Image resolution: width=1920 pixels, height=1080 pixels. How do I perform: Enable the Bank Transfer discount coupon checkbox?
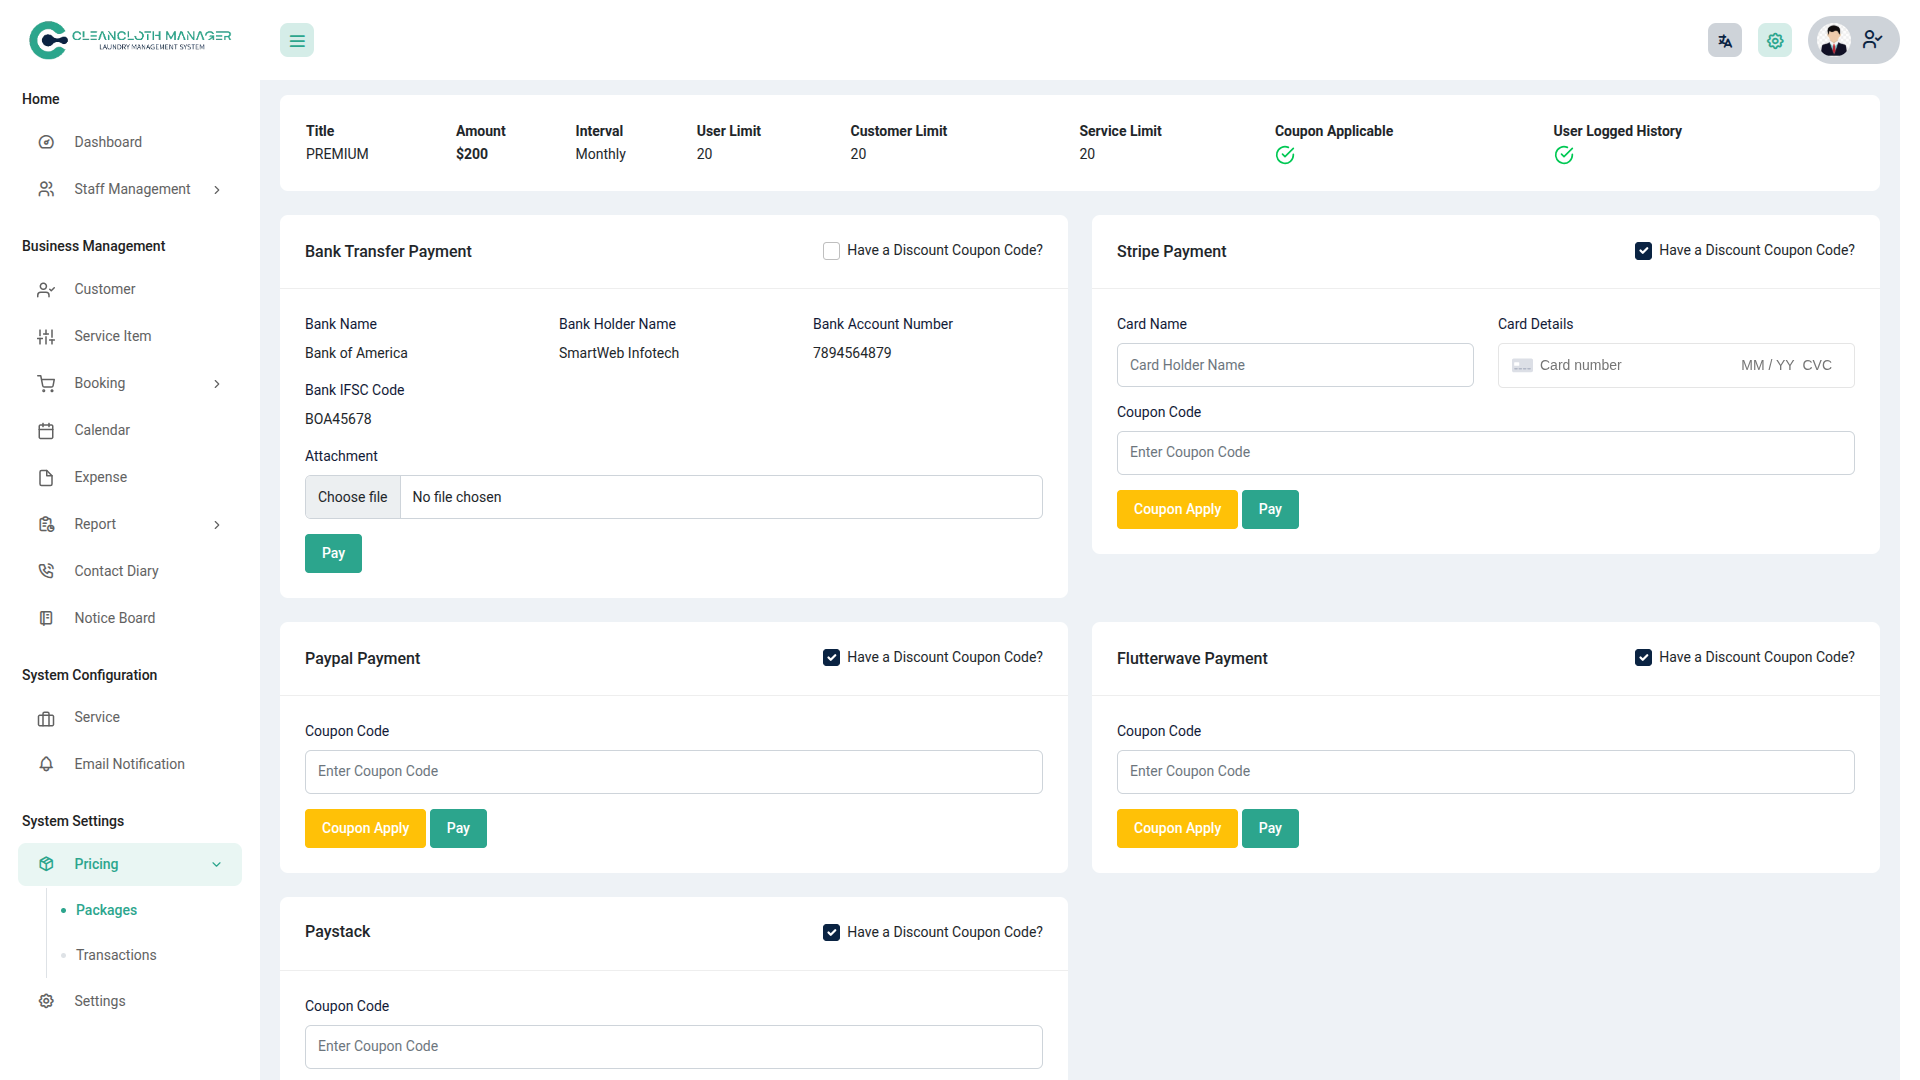pyautogui.click(x=831, y=251)
